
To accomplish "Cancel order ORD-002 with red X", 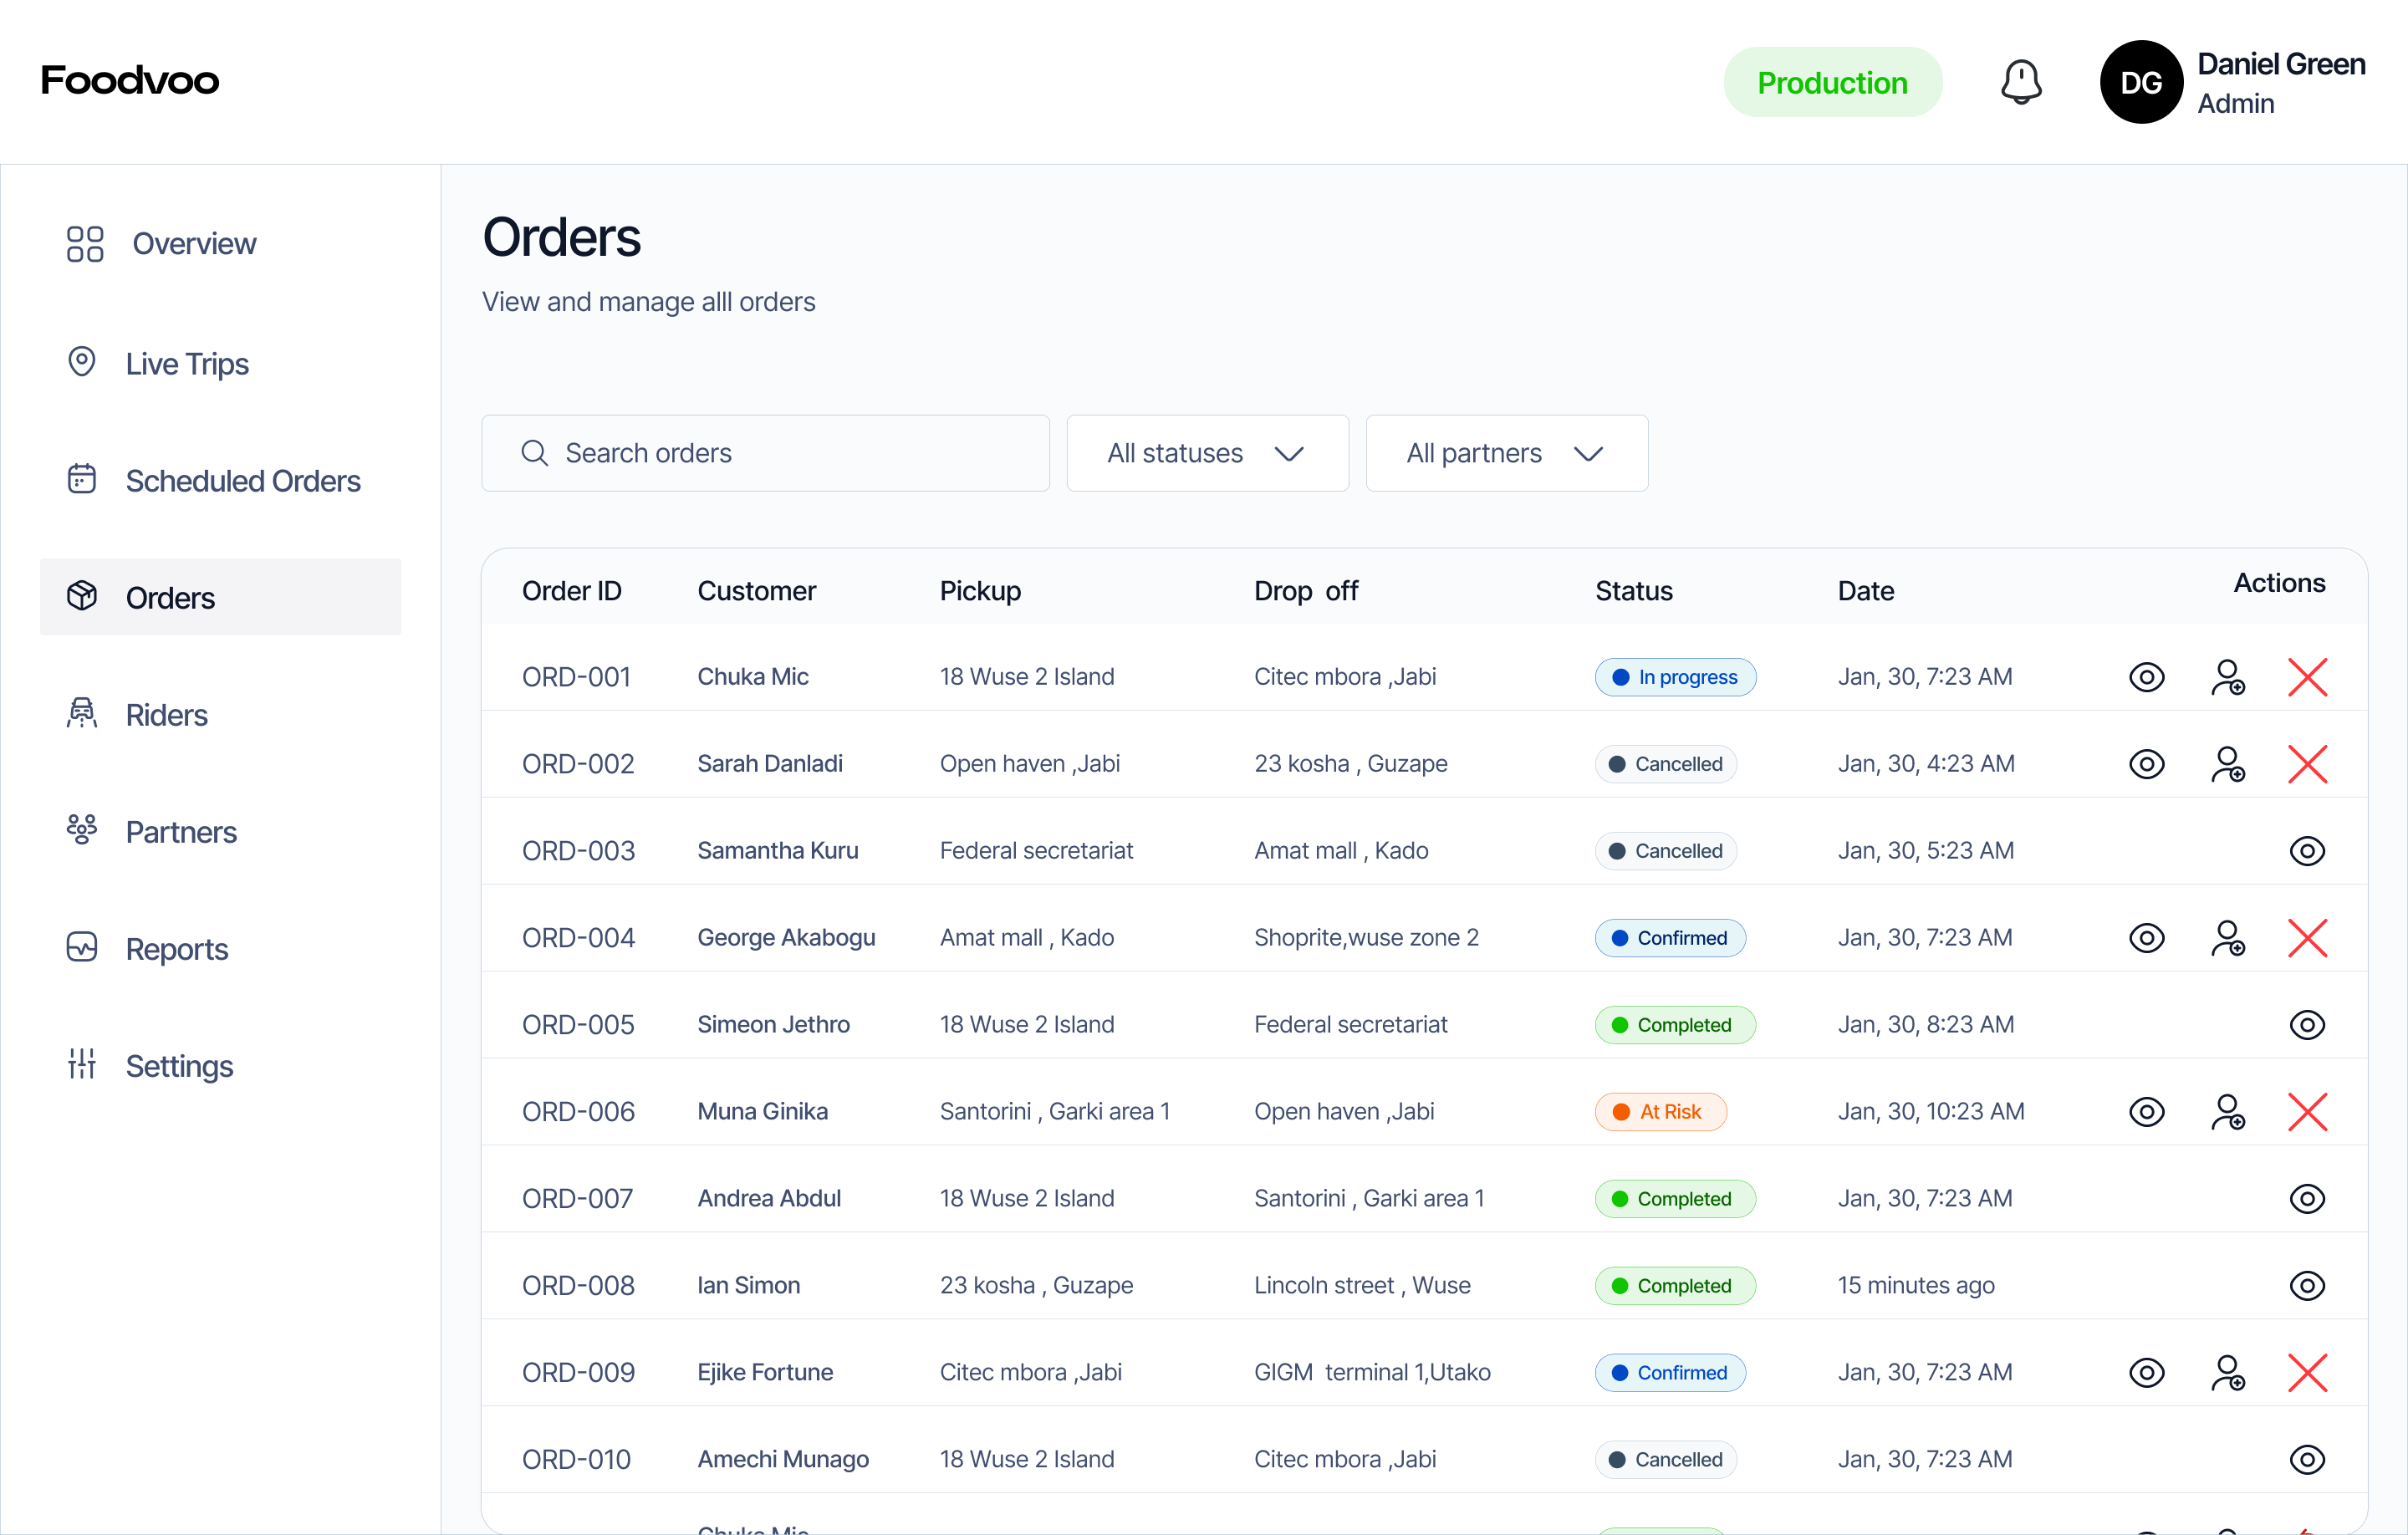I will coord(2308,764).
